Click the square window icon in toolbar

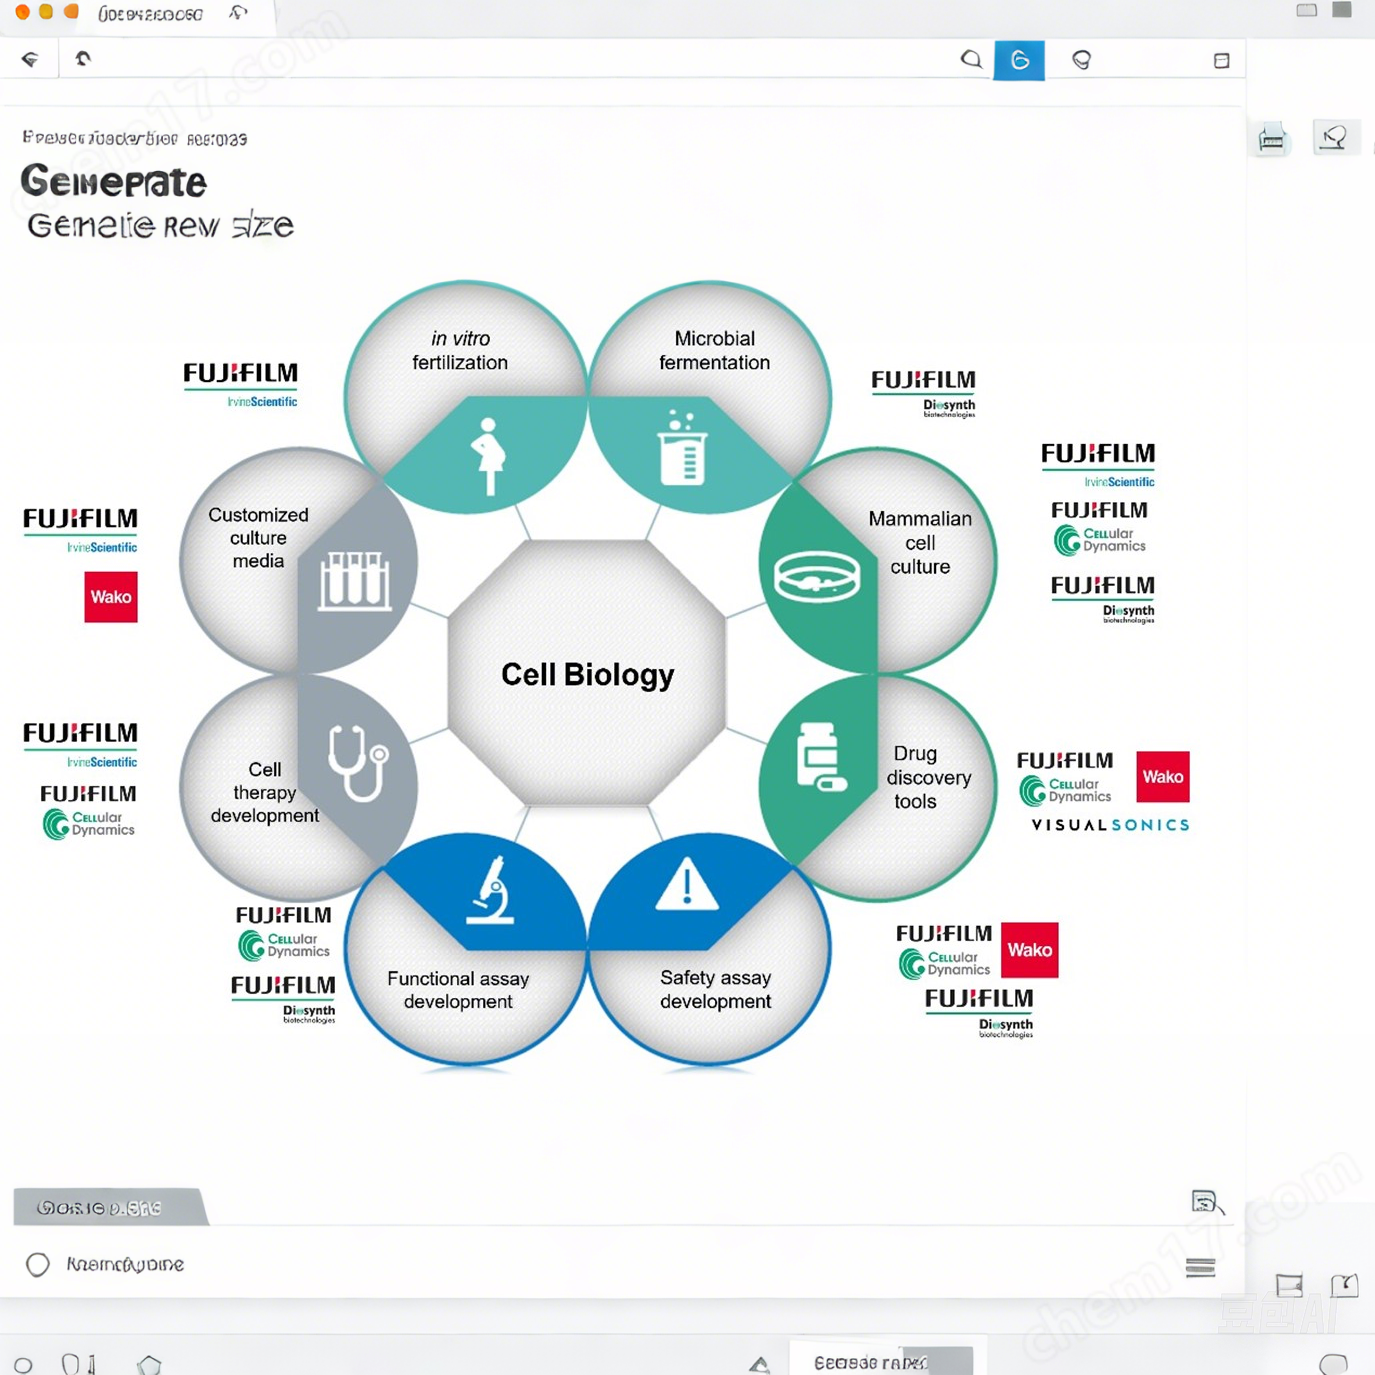(x=1221, y=61)
